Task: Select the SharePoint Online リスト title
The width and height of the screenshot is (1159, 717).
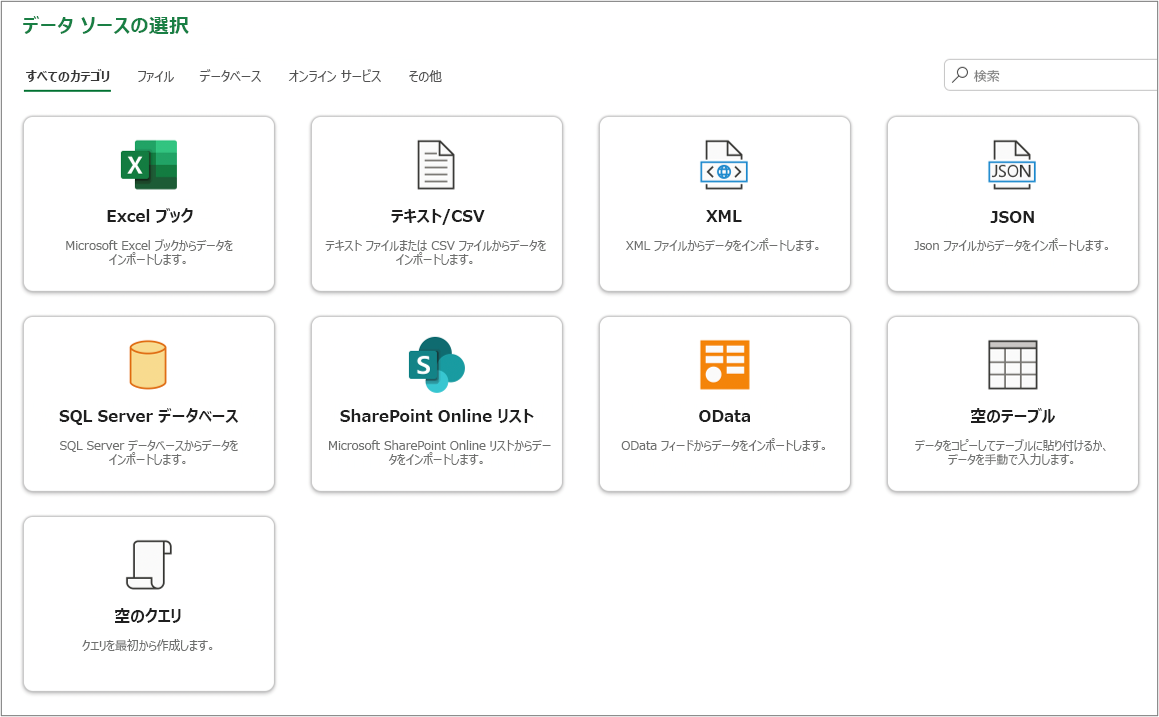Action: click(x=437, y=416)
